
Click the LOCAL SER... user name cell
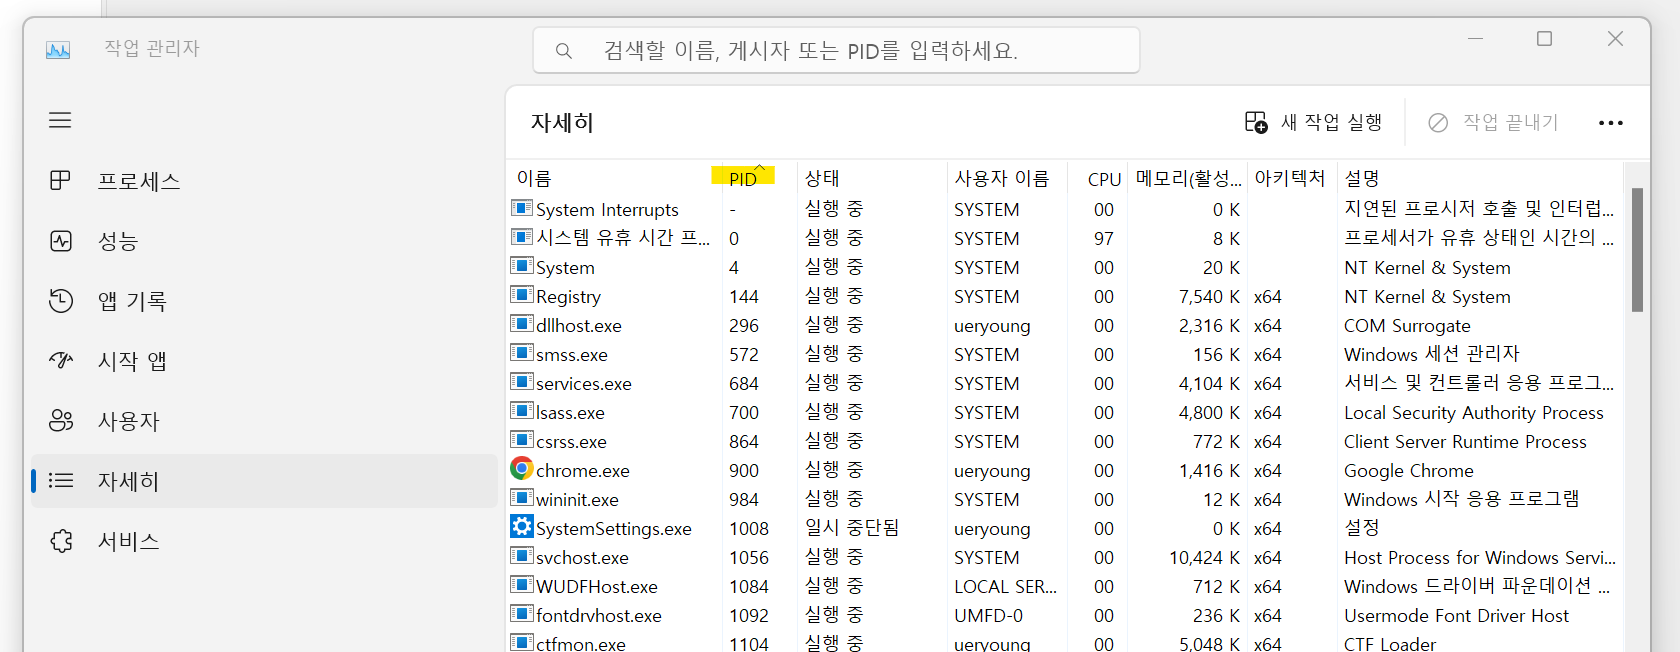click(1005, 587)
